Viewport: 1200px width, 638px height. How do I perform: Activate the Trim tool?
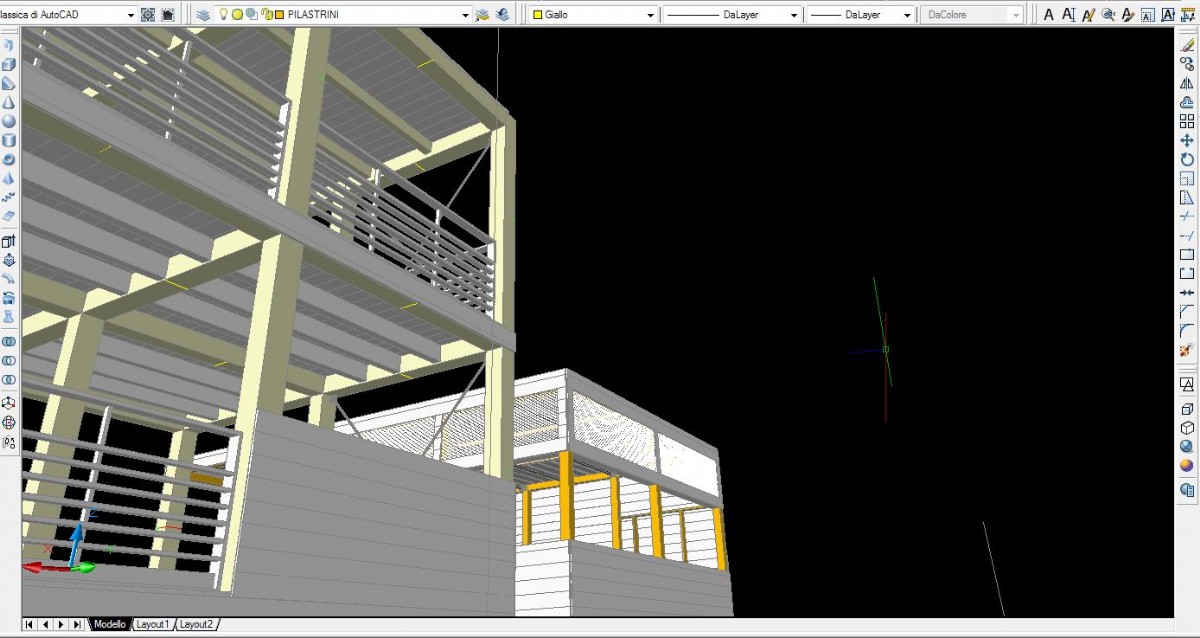[1187, 216]
